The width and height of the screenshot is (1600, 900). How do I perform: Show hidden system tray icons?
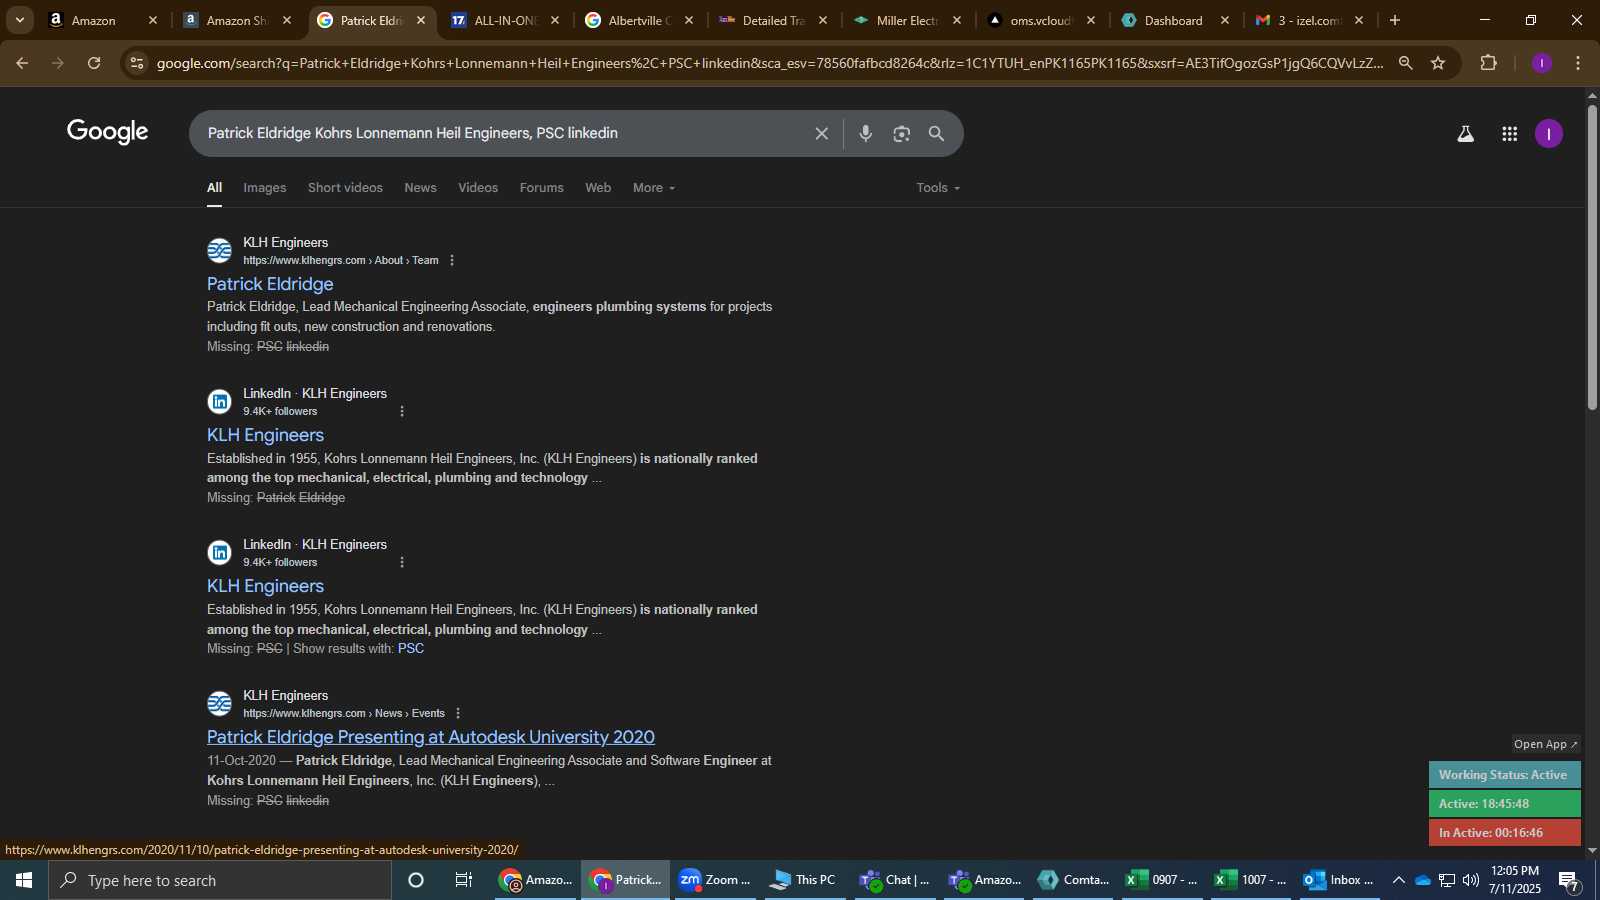(1398, 880)
